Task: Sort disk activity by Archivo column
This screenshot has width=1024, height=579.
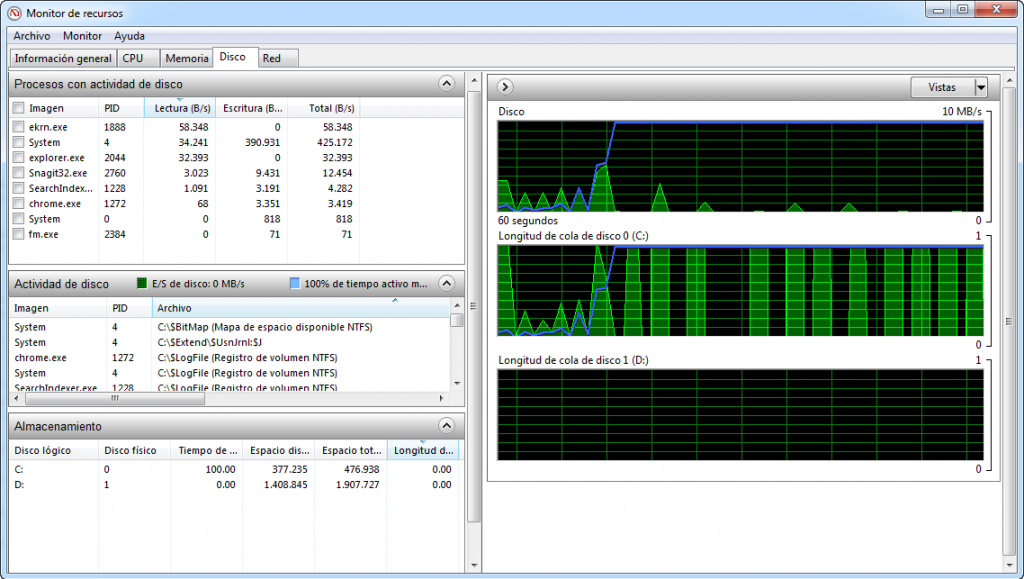Action: (x=301, y=308)
